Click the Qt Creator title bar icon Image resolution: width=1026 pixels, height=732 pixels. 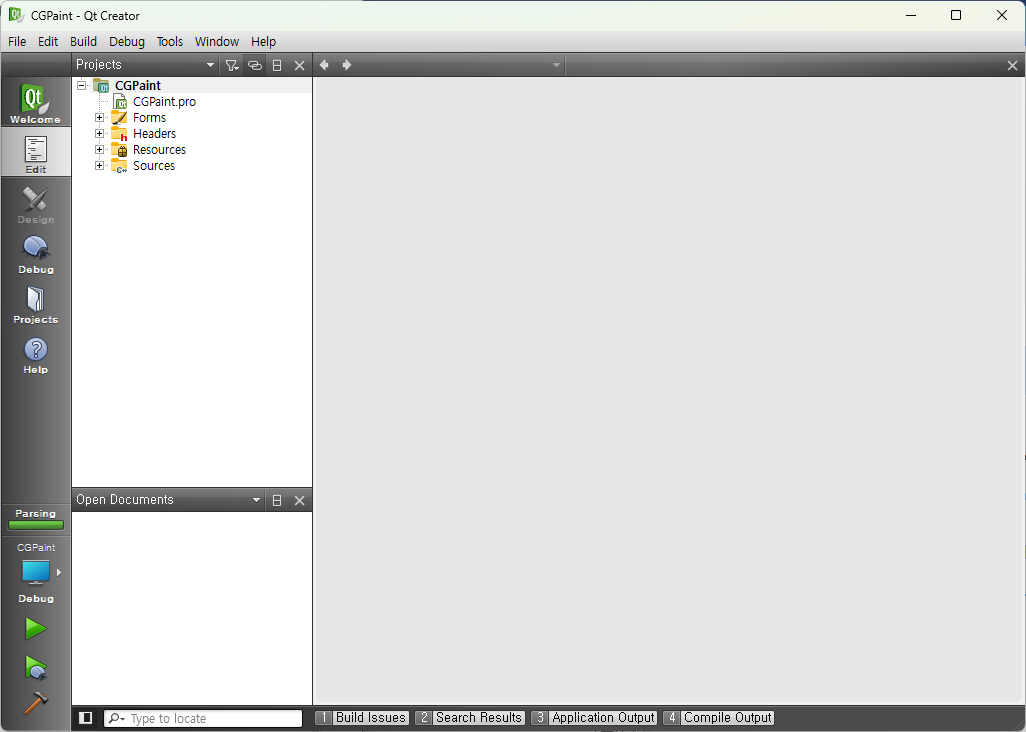point(16,15)
